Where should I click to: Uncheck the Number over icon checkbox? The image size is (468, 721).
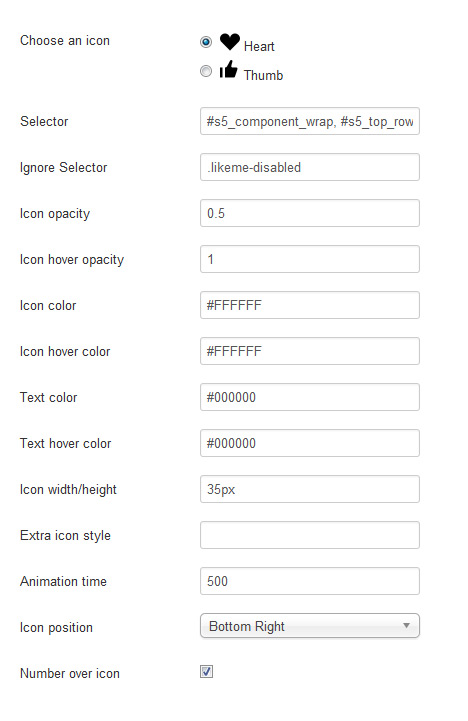[x=206, y=672]
